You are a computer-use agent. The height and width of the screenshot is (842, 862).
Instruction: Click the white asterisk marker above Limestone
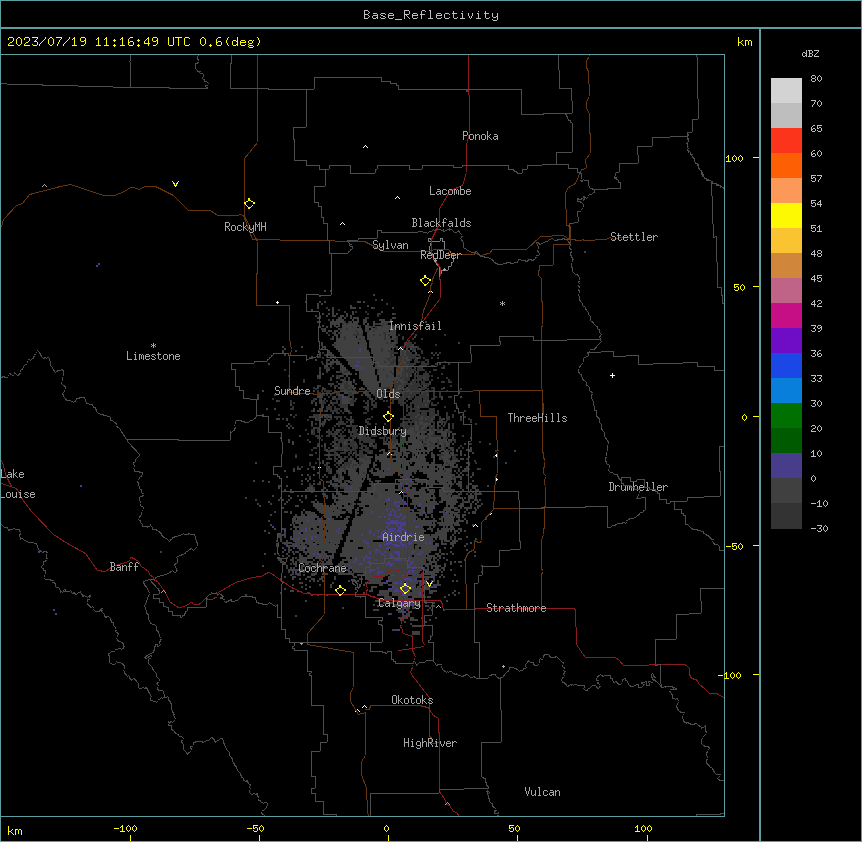(x=153, y=345)
